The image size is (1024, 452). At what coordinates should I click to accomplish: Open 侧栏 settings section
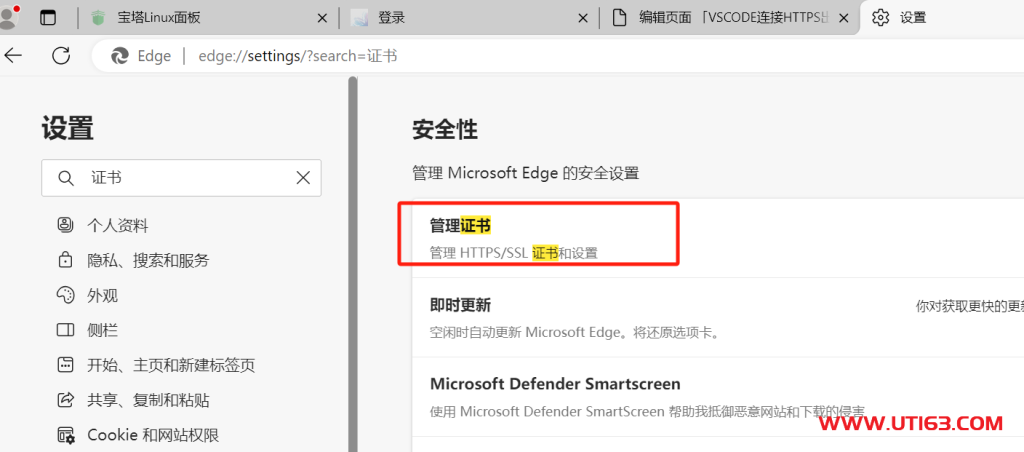pos(103,330)
